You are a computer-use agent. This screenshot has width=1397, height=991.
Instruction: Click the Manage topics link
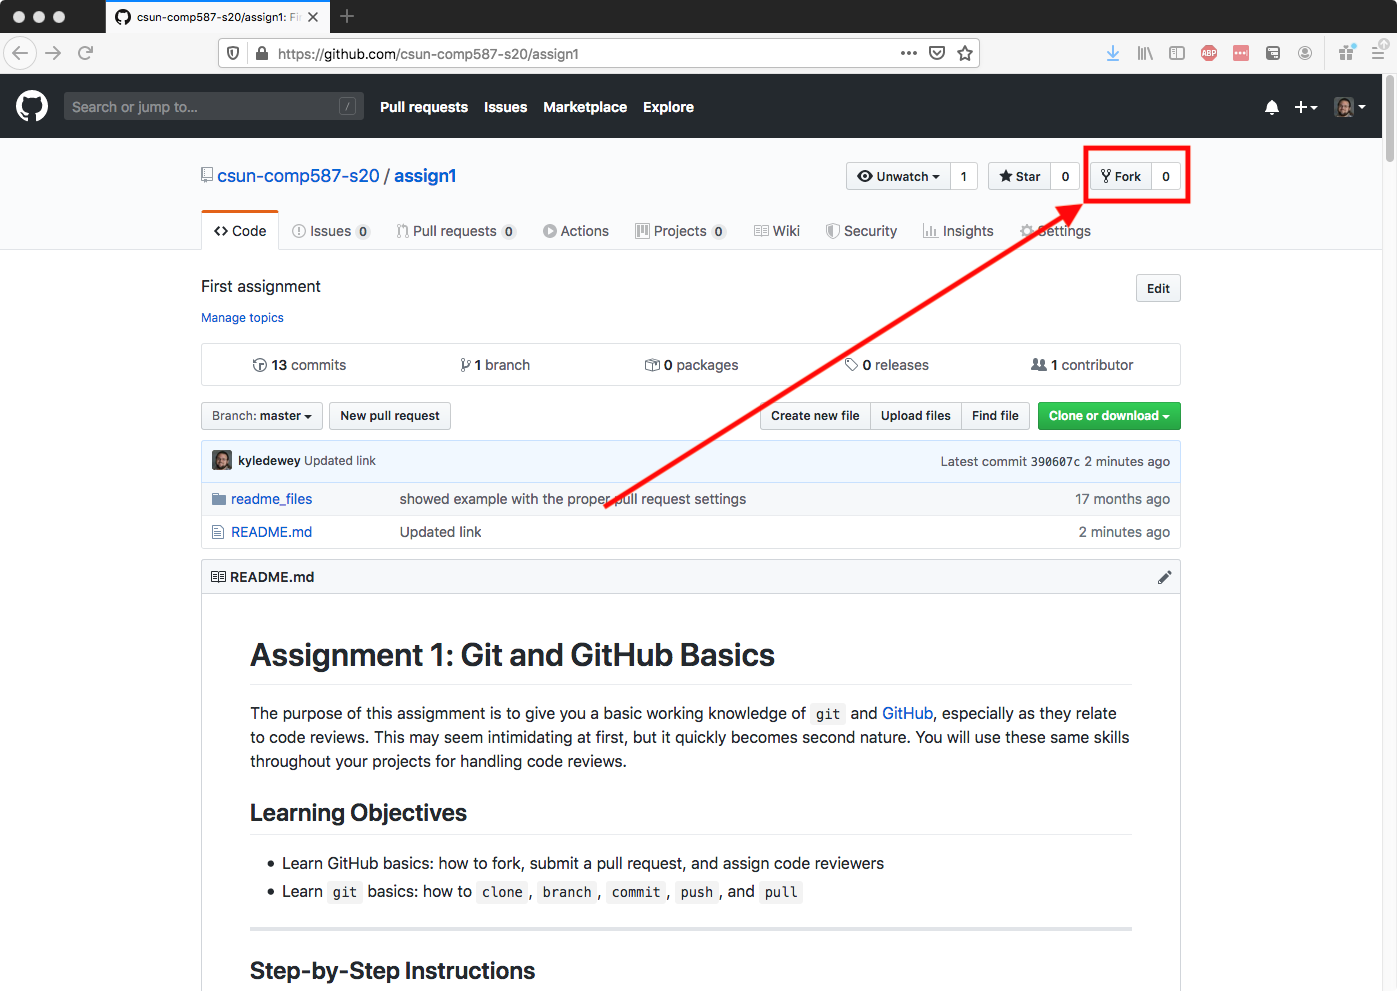pos(242,318)
